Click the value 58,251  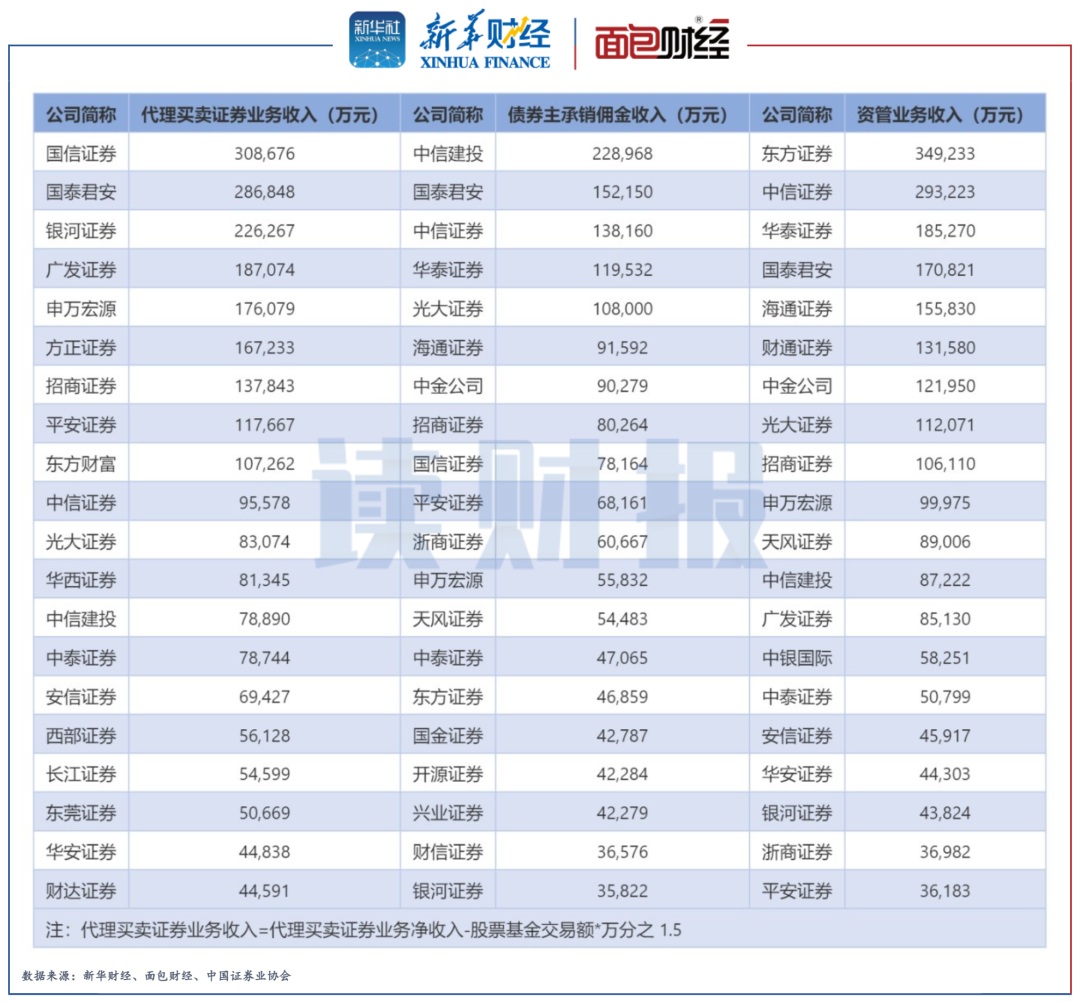click(x=945, y=658)
